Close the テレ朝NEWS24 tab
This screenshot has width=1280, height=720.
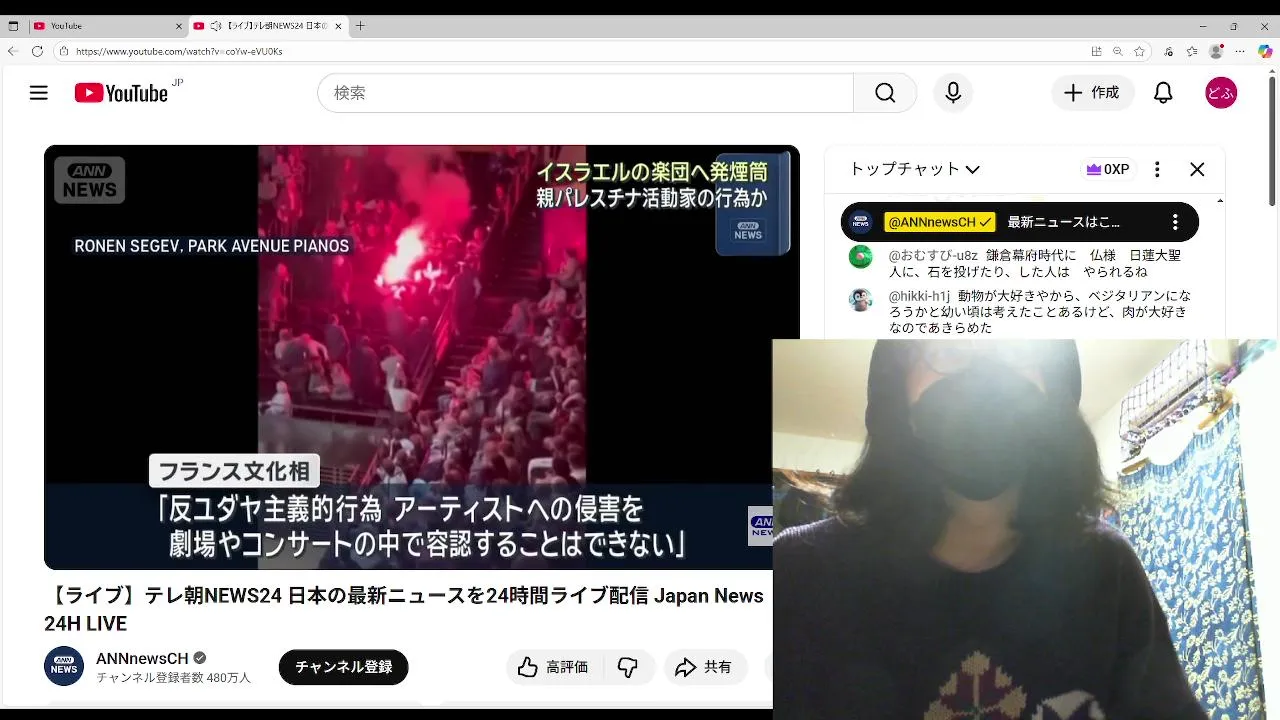tap(338, 26)
